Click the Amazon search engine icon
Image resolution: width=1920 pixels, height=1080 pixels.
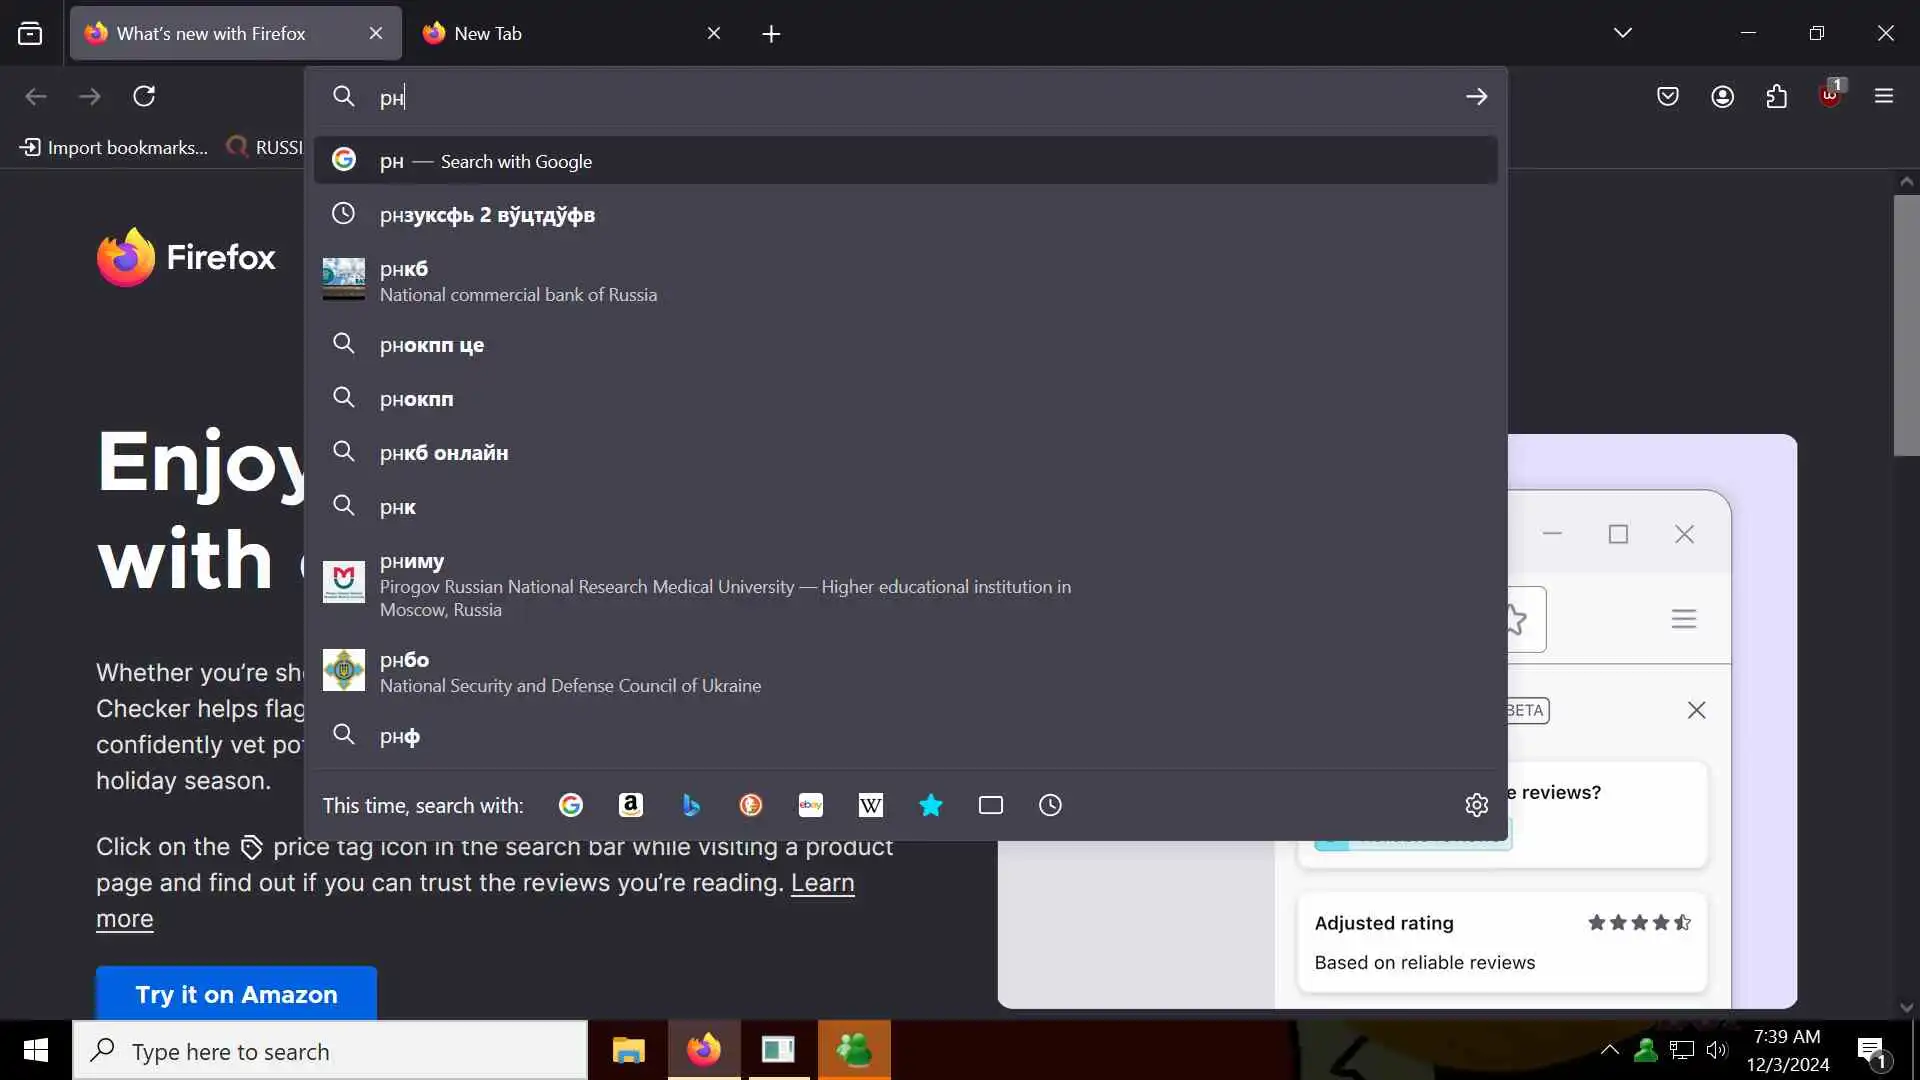[x=630, y=805]
